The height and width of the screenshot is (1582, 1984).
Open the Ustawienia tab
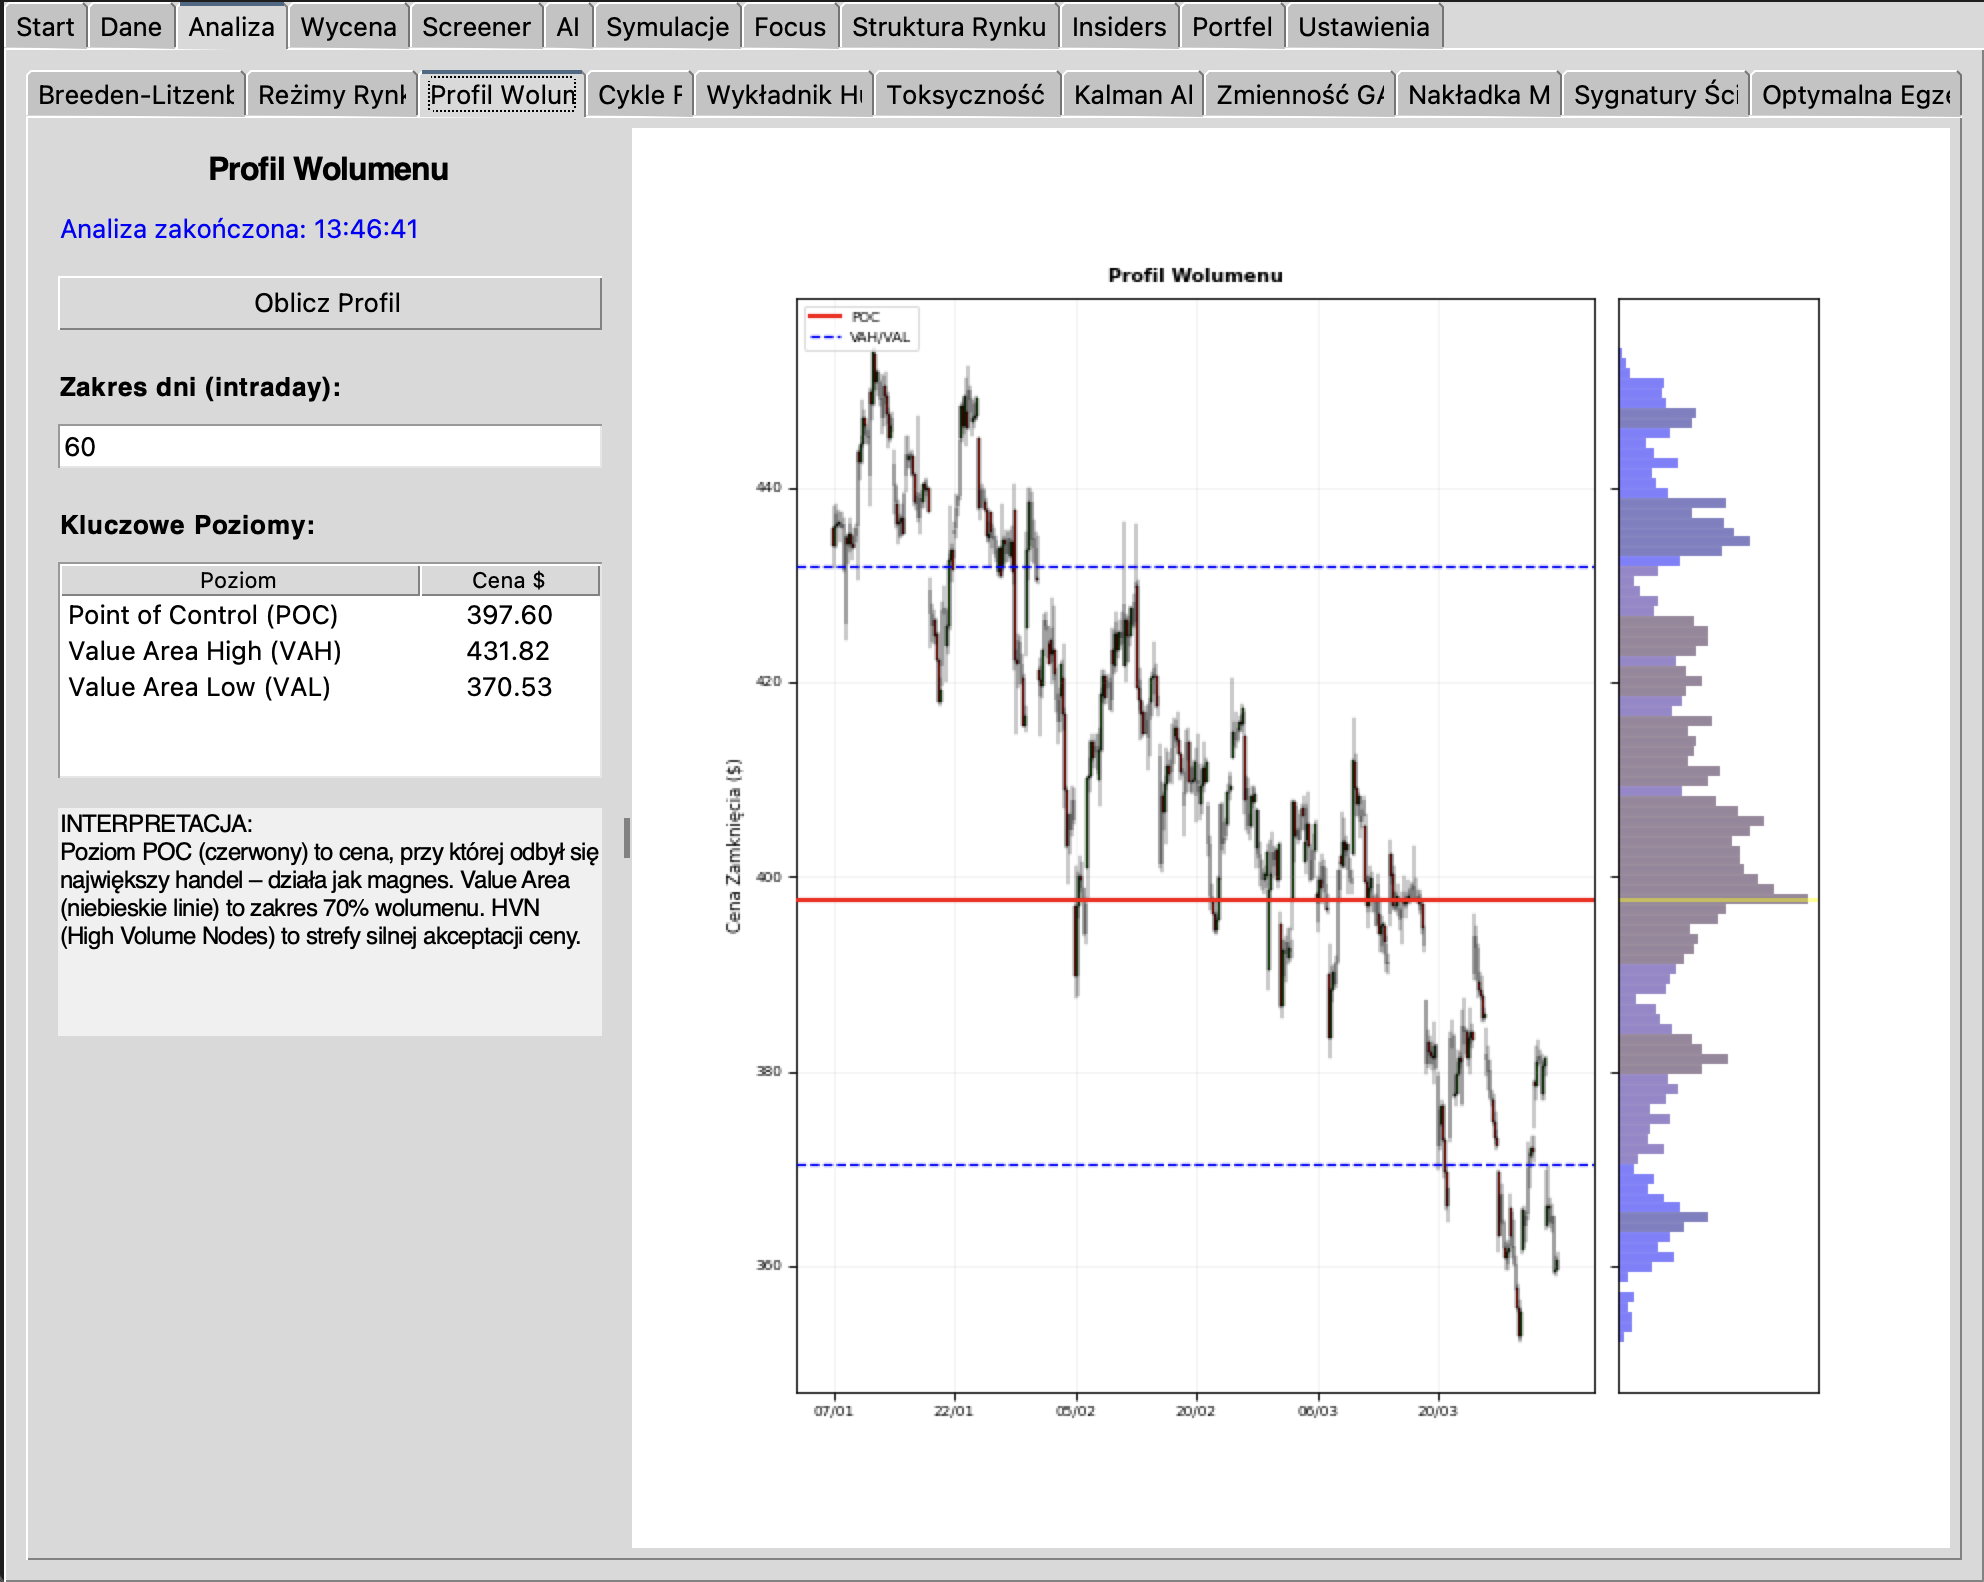pyautogui.click(x=1364, y=27)
